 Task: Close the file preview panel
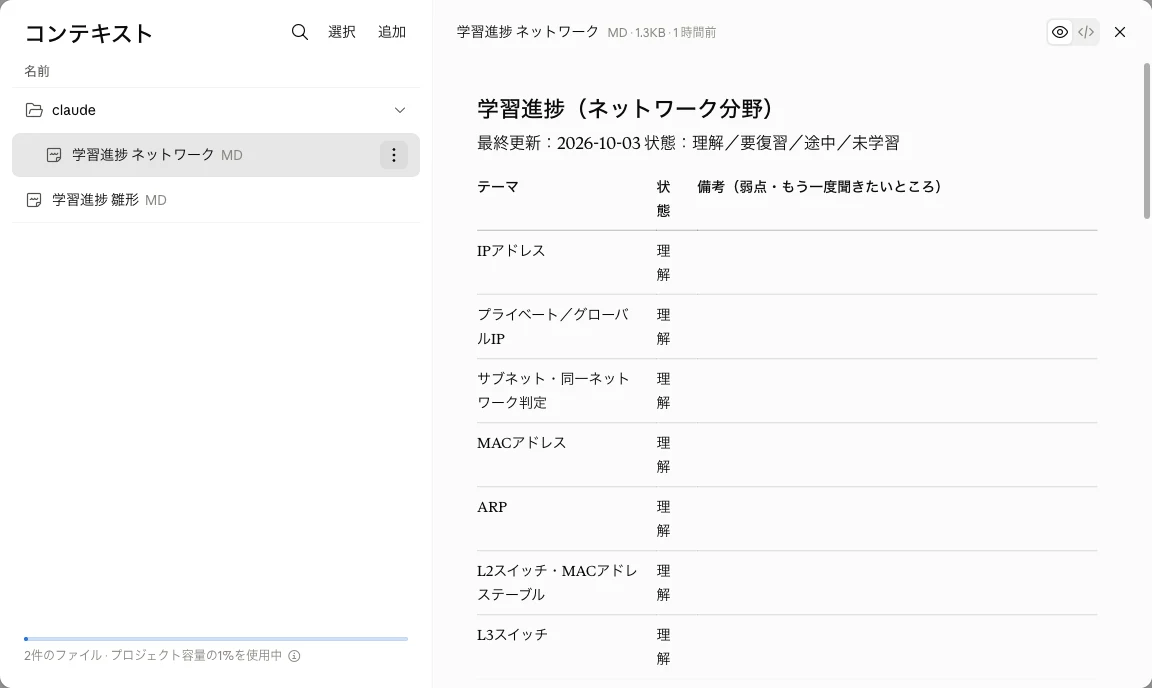1120,32
